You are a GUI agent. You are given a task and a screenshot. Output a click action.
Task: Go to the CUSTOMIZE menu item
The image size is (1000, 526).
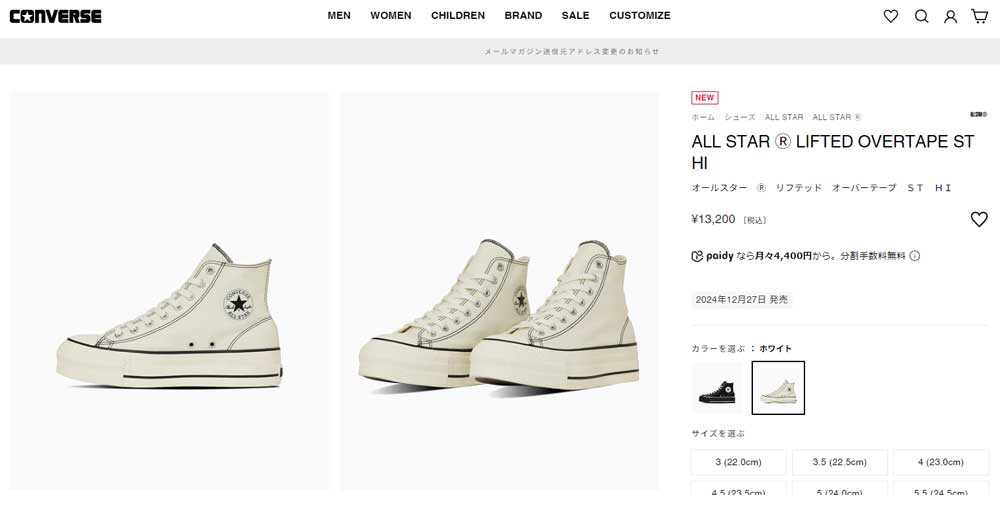[x=640, y=16]
